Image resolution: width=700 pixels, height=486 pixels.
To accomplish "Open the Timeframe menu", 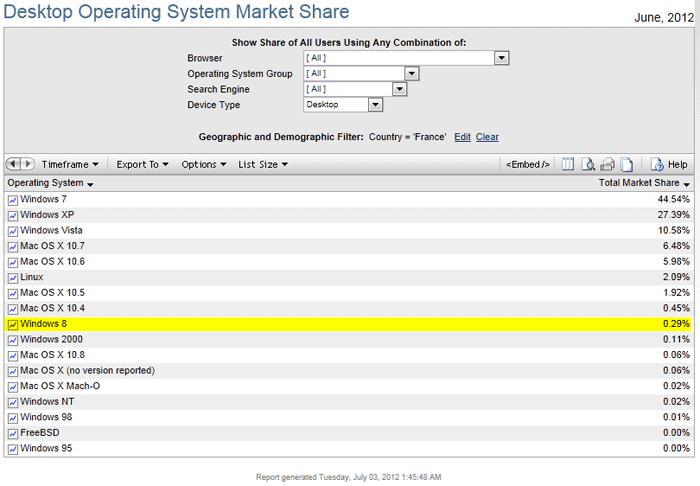I will (x=70, y=165).
